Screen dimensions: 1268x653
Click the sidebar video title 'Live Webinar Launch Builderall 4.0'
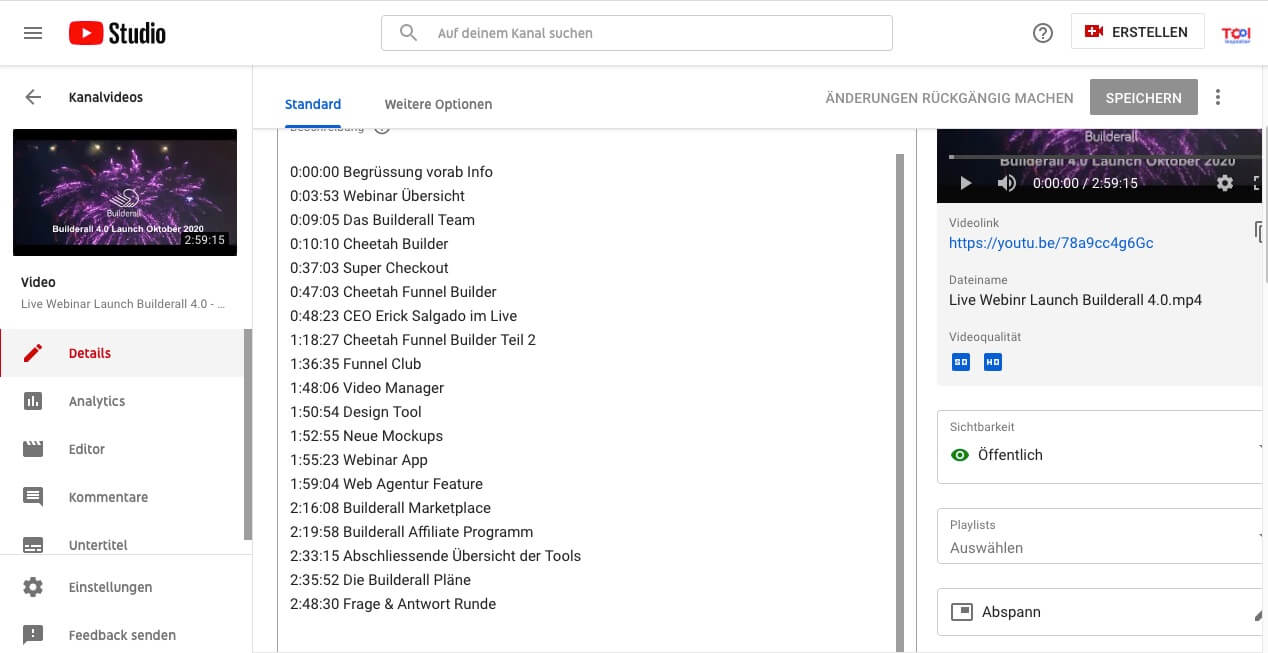(123, 304)
